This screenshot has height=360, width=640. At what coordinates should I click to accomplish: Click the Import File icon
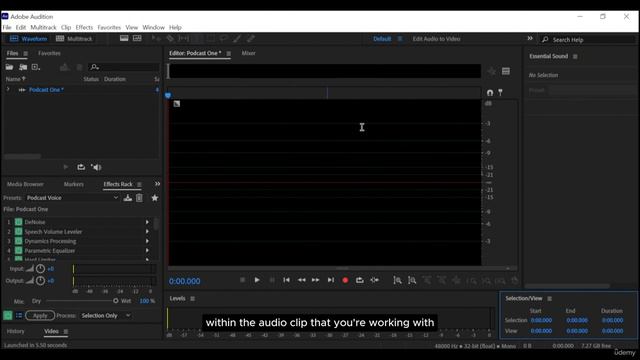23,67
